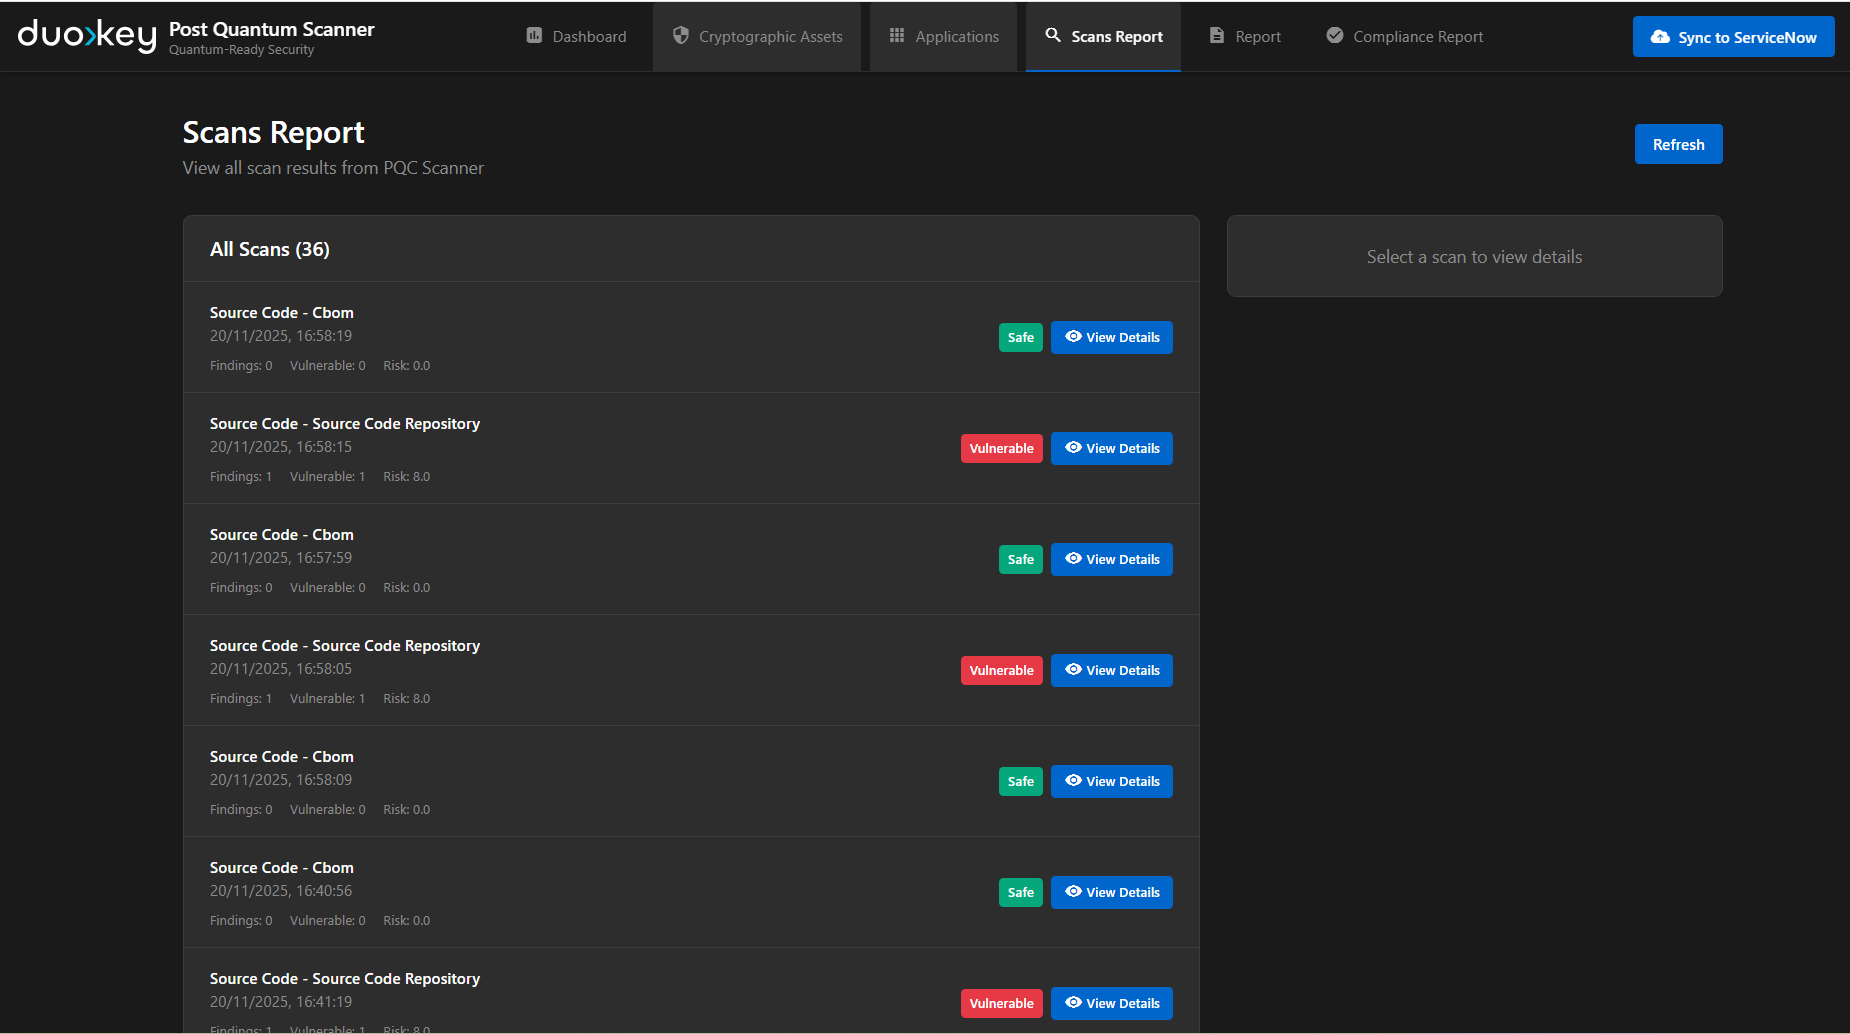Click Vulnerable badge on 16:58:15 scan

(1001, 448)
